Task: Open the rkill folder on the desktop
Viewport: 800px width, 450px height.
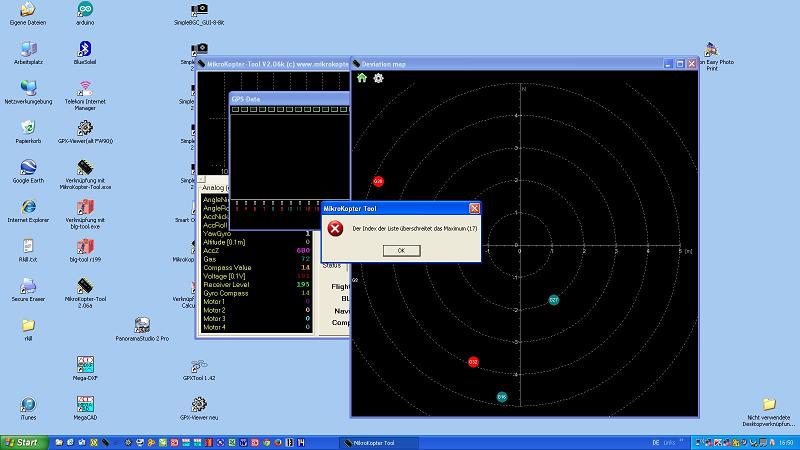Action: pos(28,329)
